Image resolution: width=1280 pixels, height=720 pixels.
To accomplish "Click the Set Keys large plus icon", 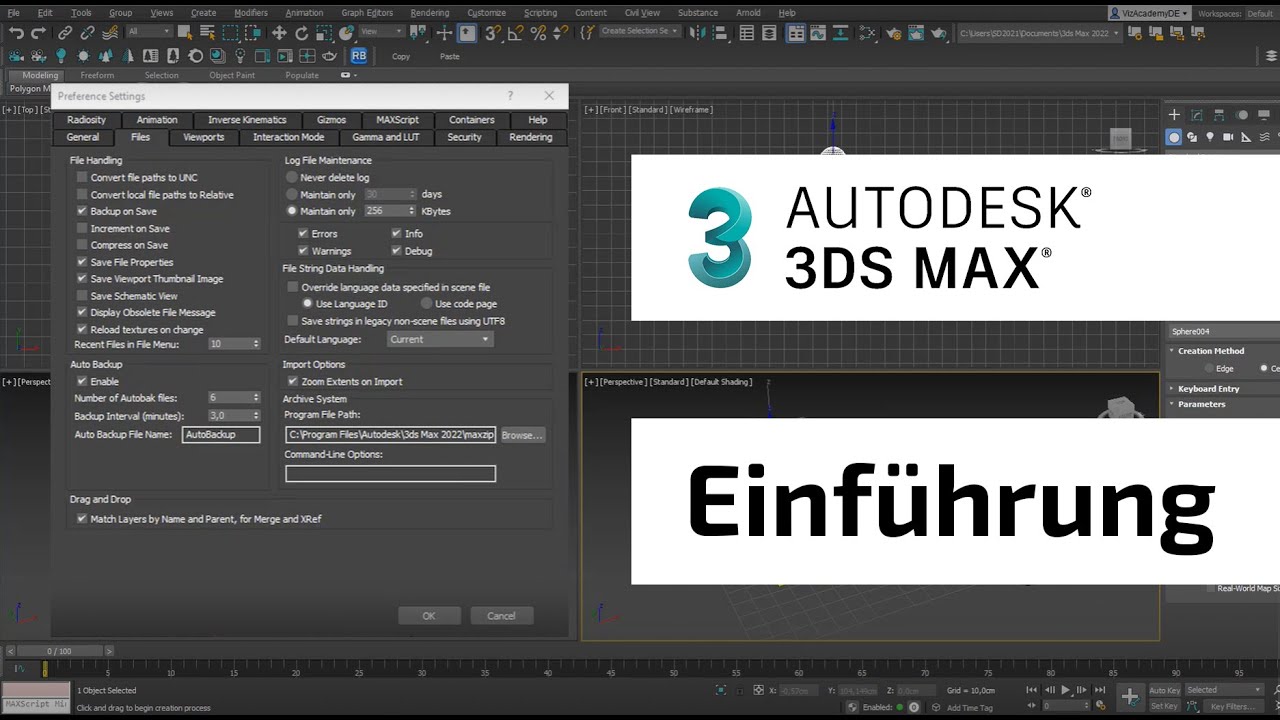I will pos(1130,697).
